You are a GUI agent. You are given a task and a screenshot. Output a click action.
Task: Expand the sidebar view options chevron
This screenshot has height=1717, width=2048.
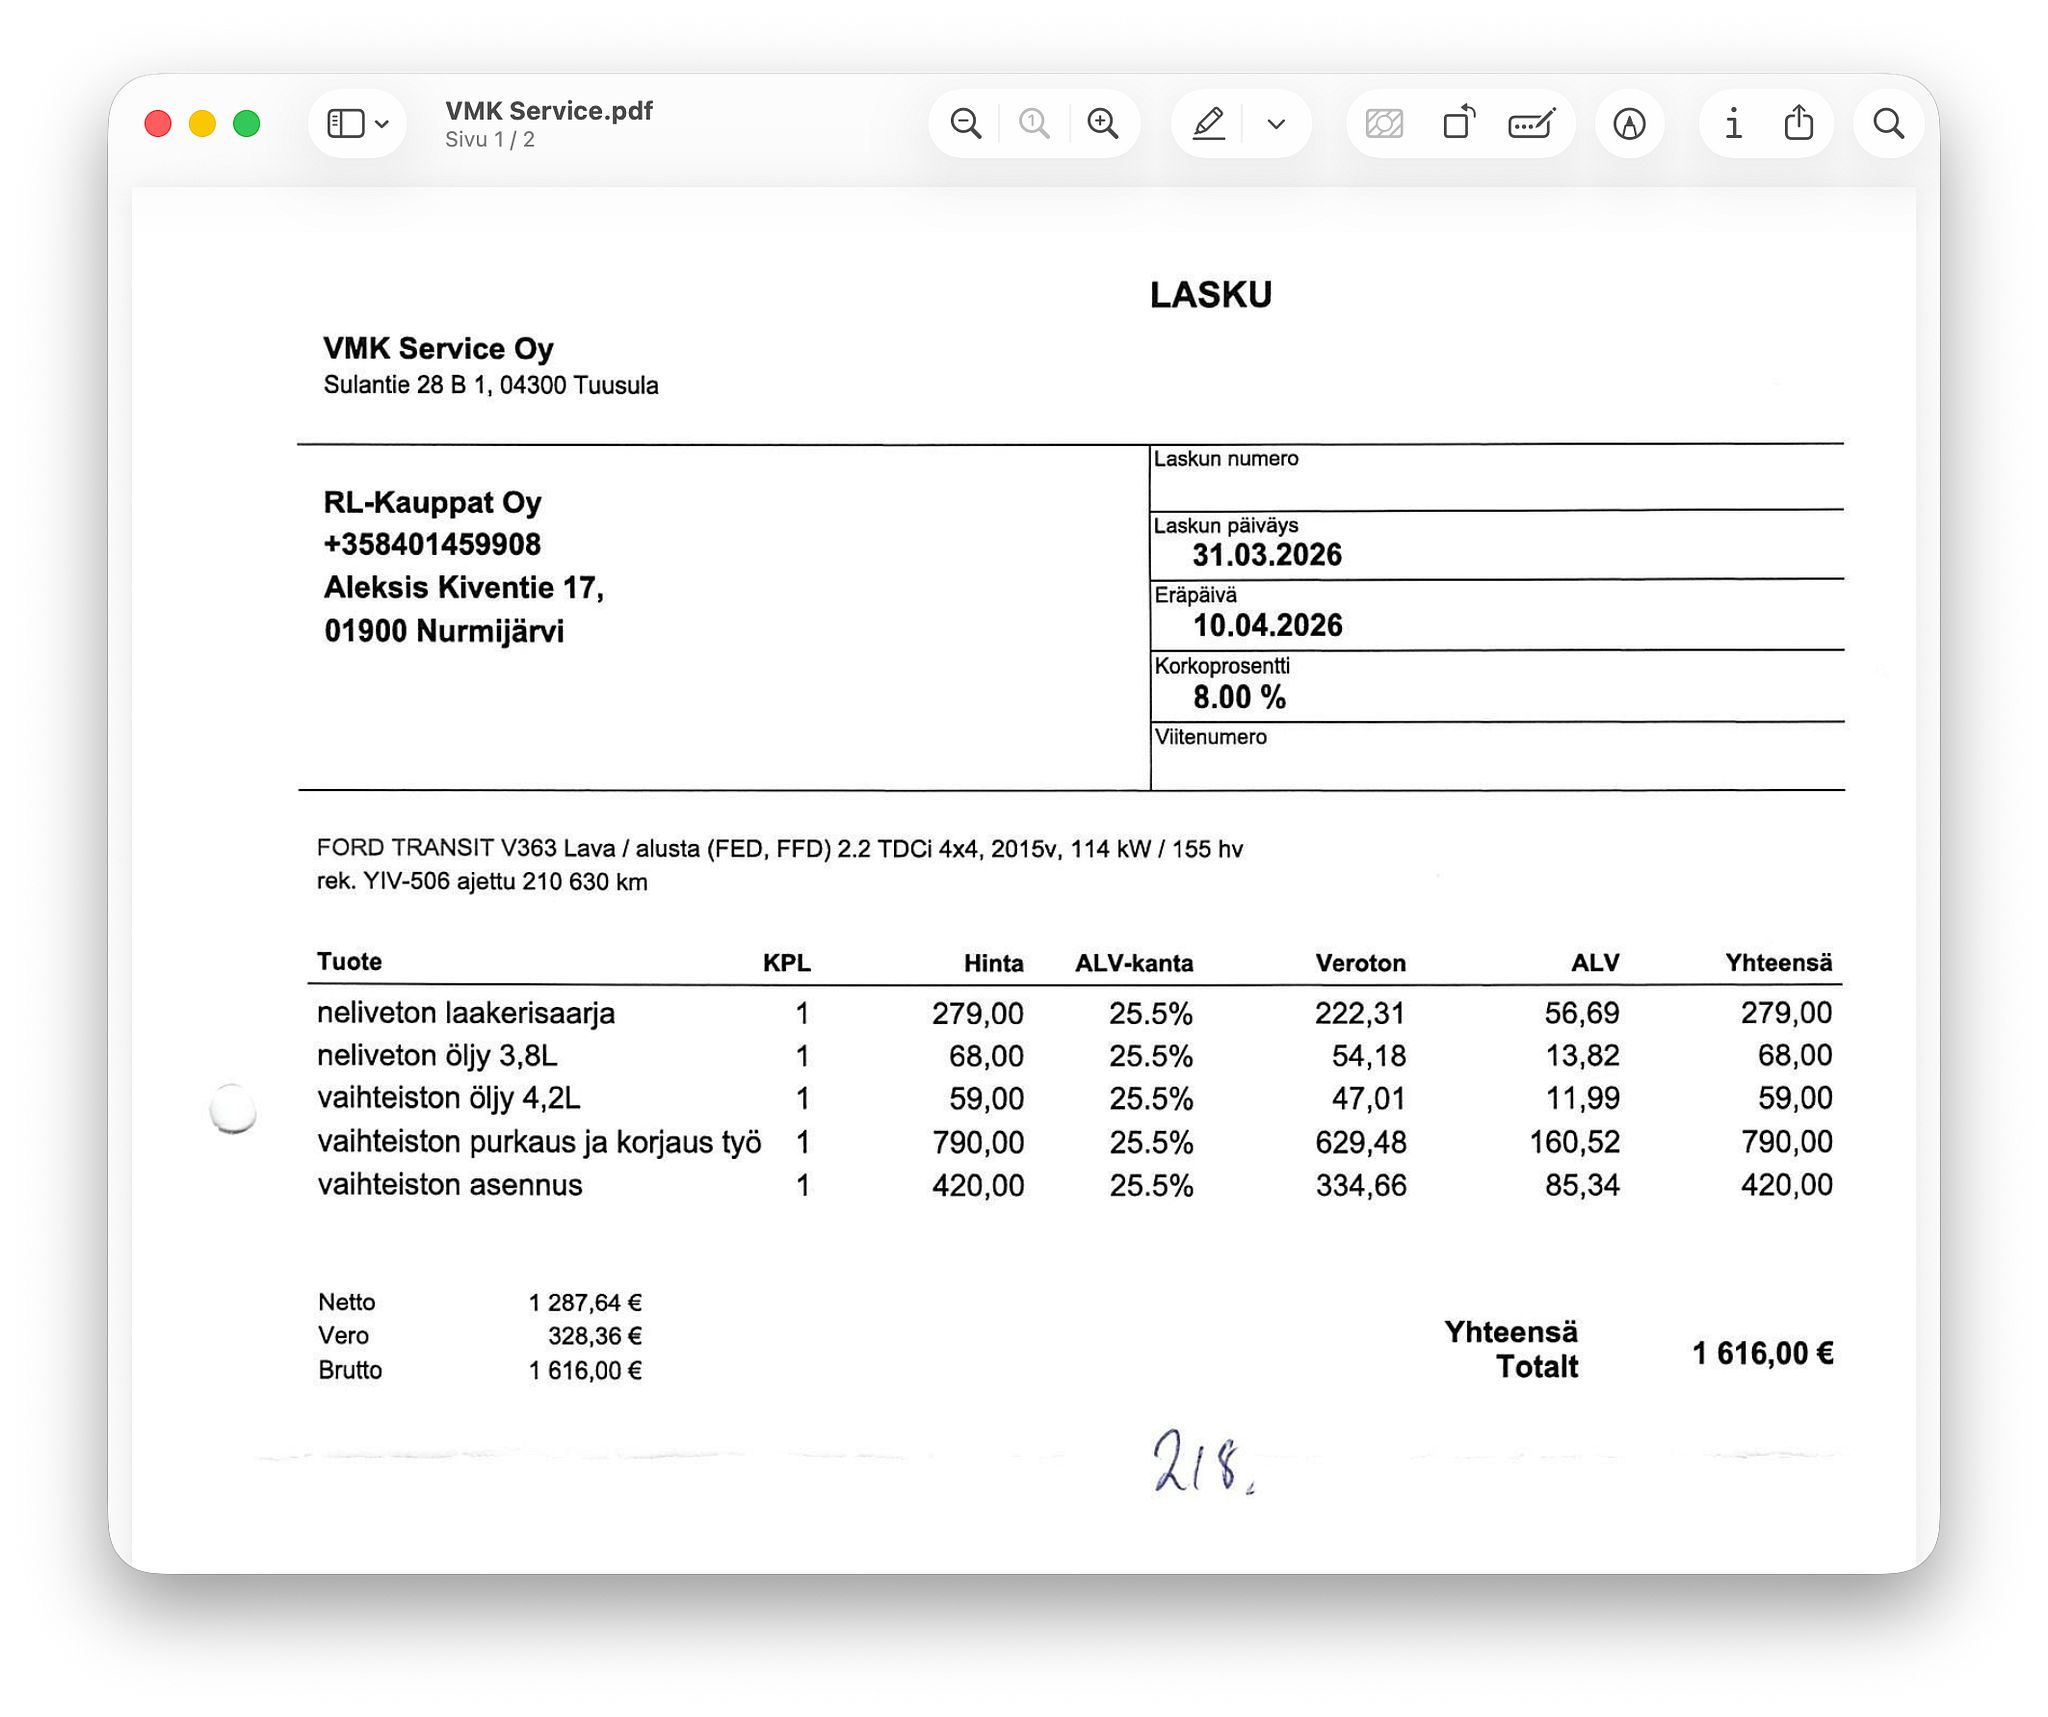click(x=382, y=124)
